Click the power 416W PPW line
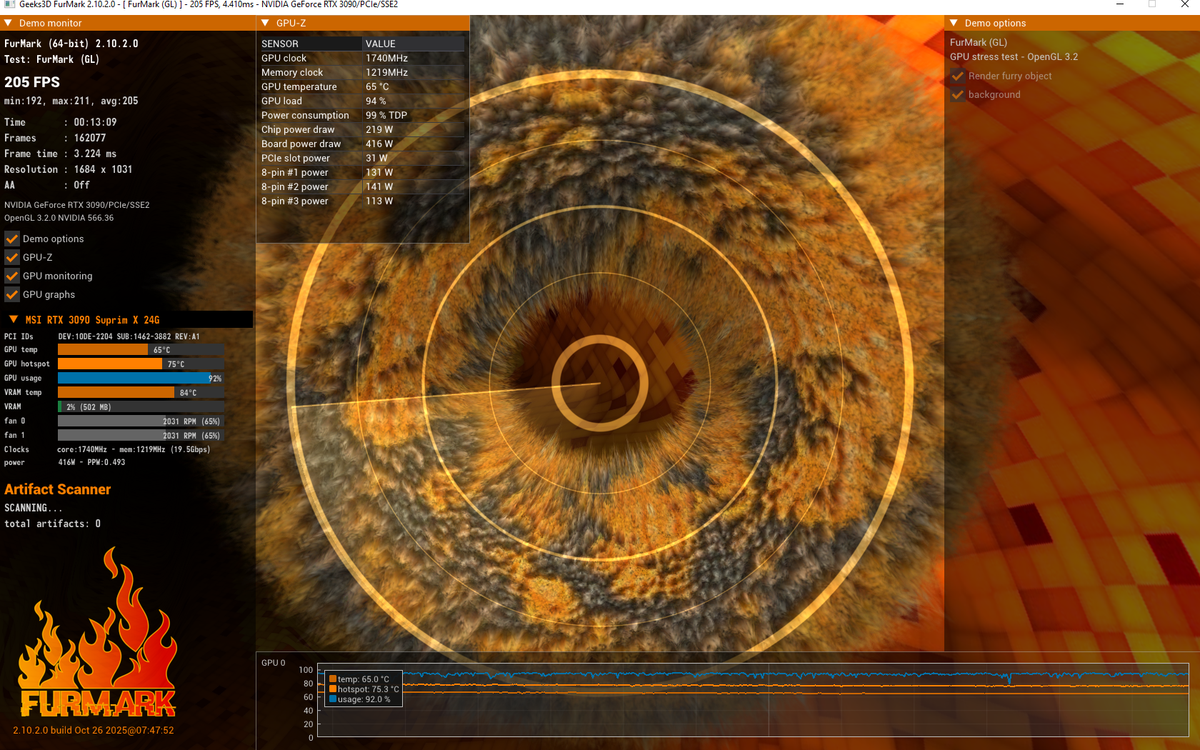1200x750 pixels. [65, 464]
